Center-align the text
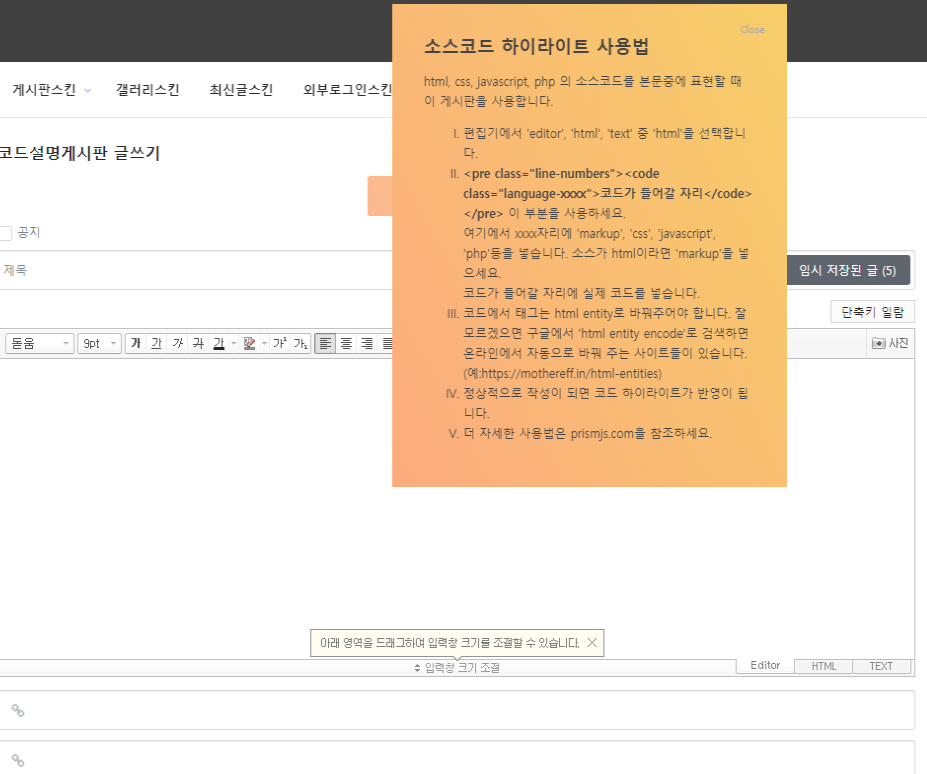Image resolution: width=927 pixels, height=774 pixels. tap(346, 344)
